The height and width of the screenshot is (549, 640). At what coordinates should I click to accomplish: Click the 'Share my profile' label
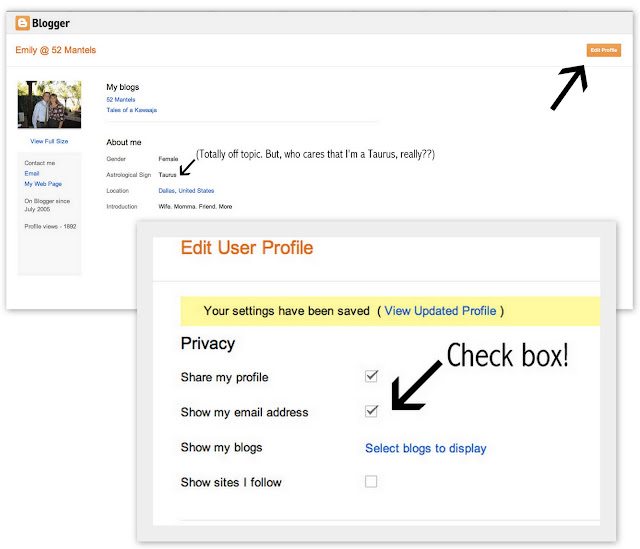pyautogui.click(x=224, y=378)
